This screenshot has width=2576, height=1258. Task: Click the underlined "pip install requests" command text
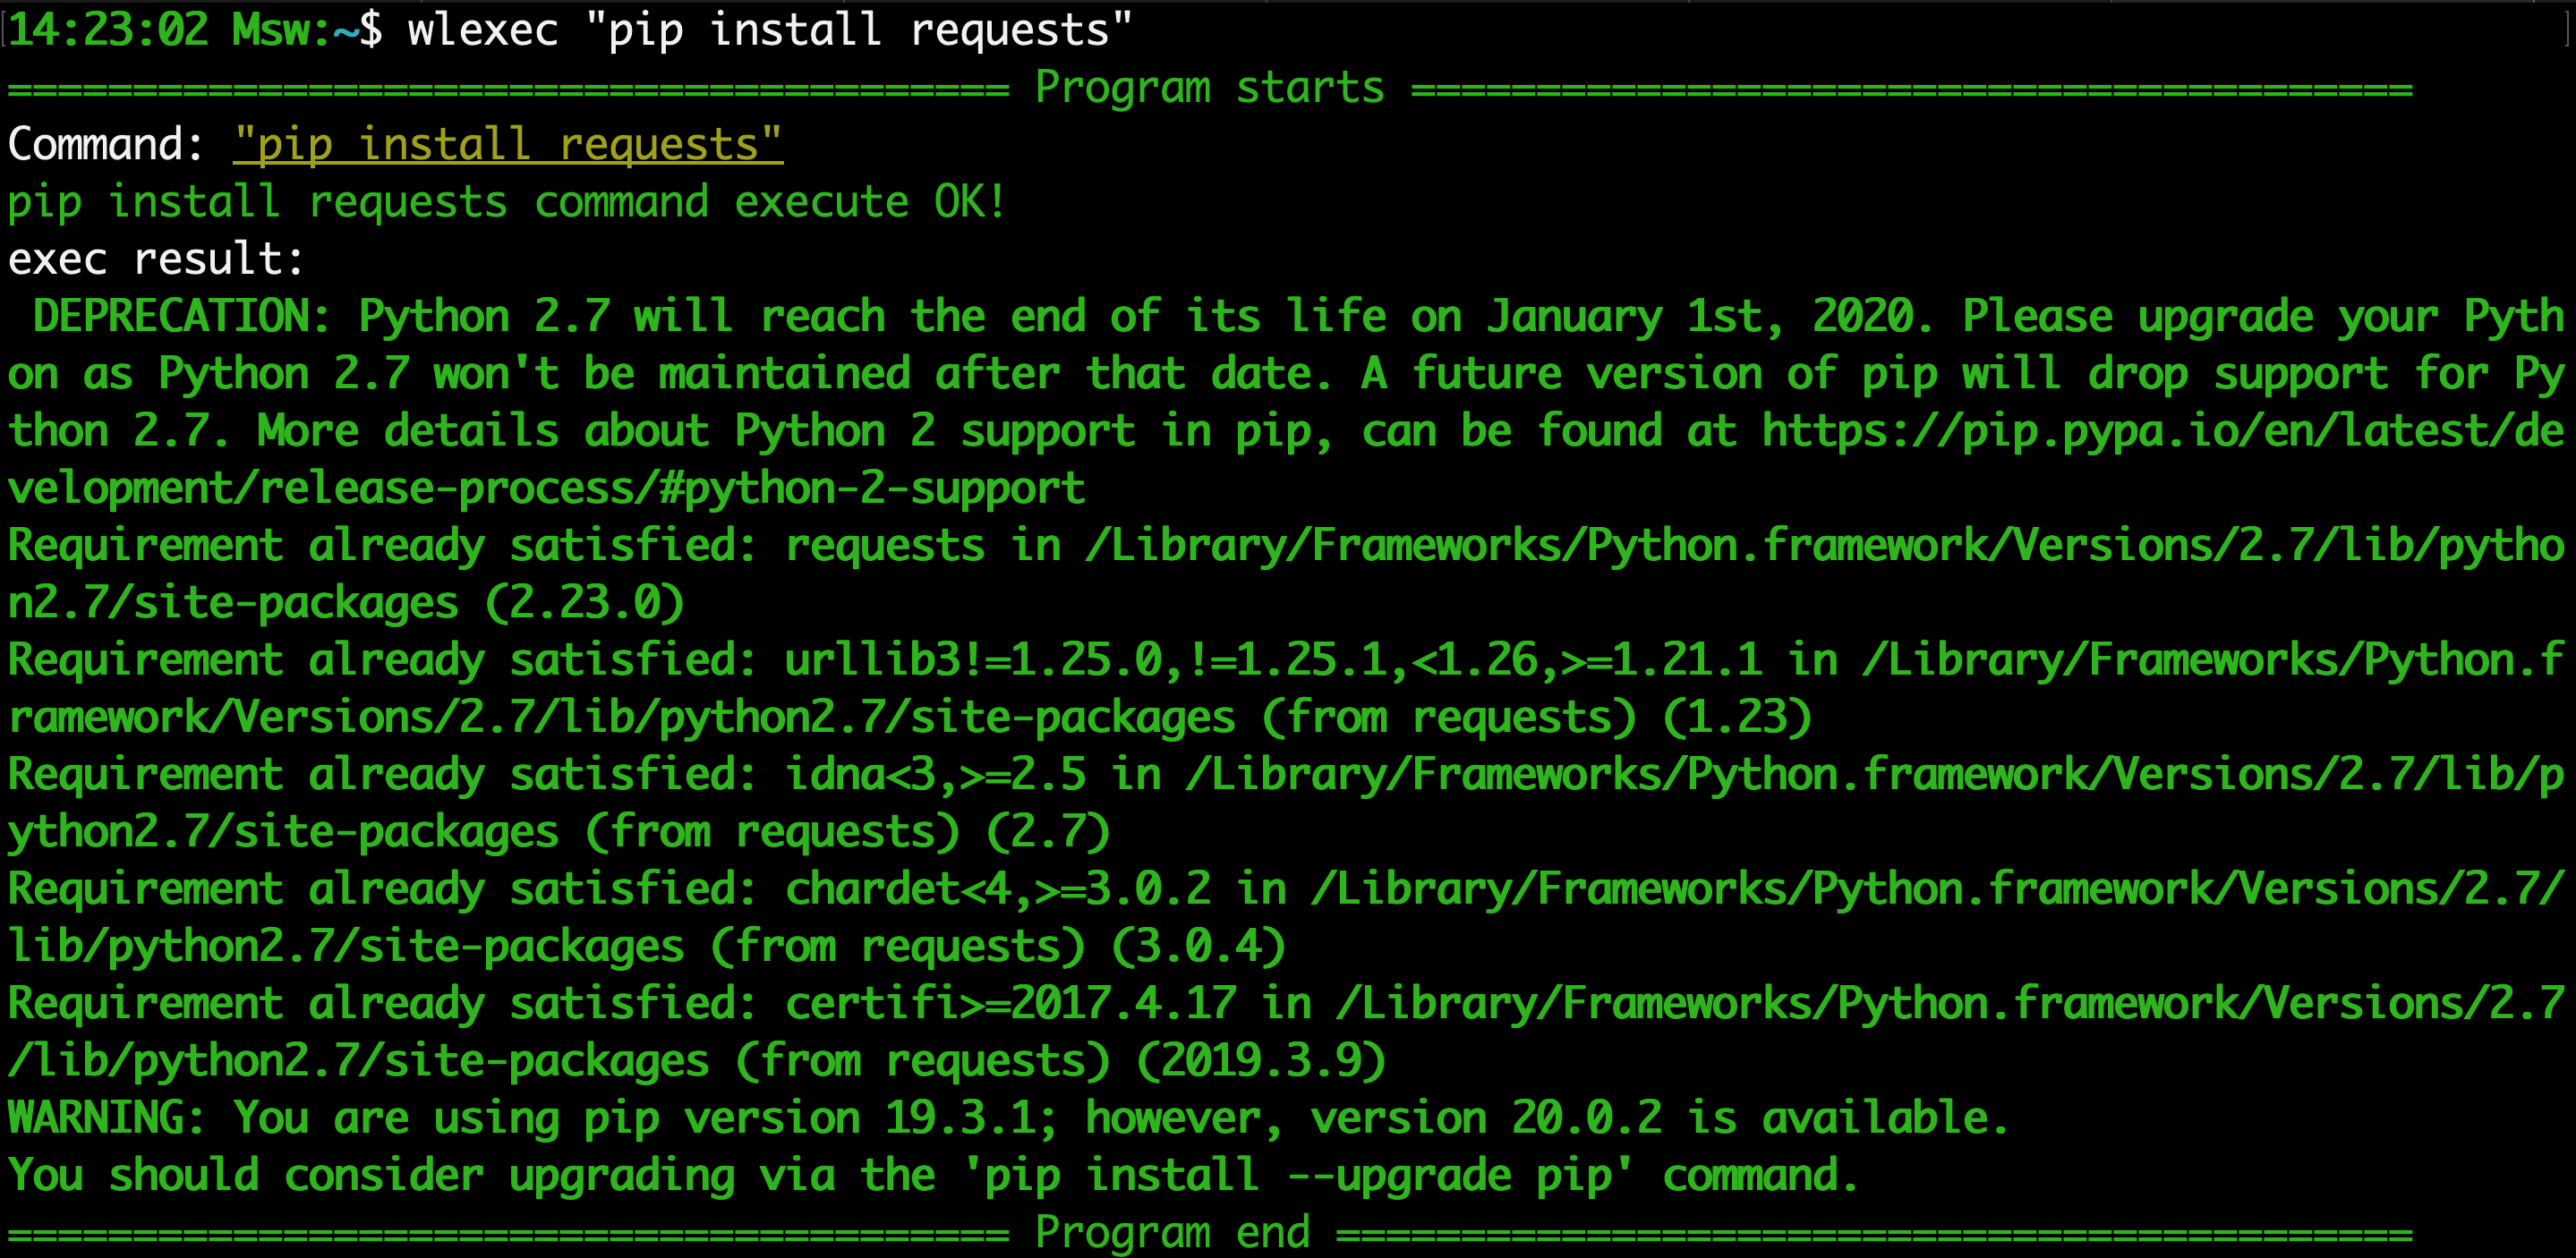(508, 146)
